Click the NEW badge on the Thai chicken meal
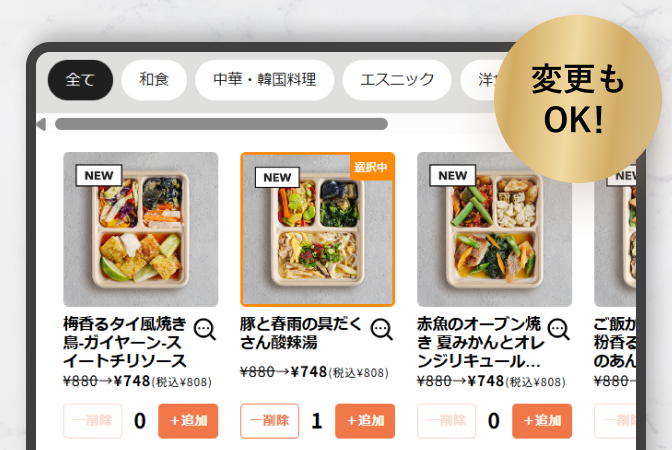 (x=99, y=175)
